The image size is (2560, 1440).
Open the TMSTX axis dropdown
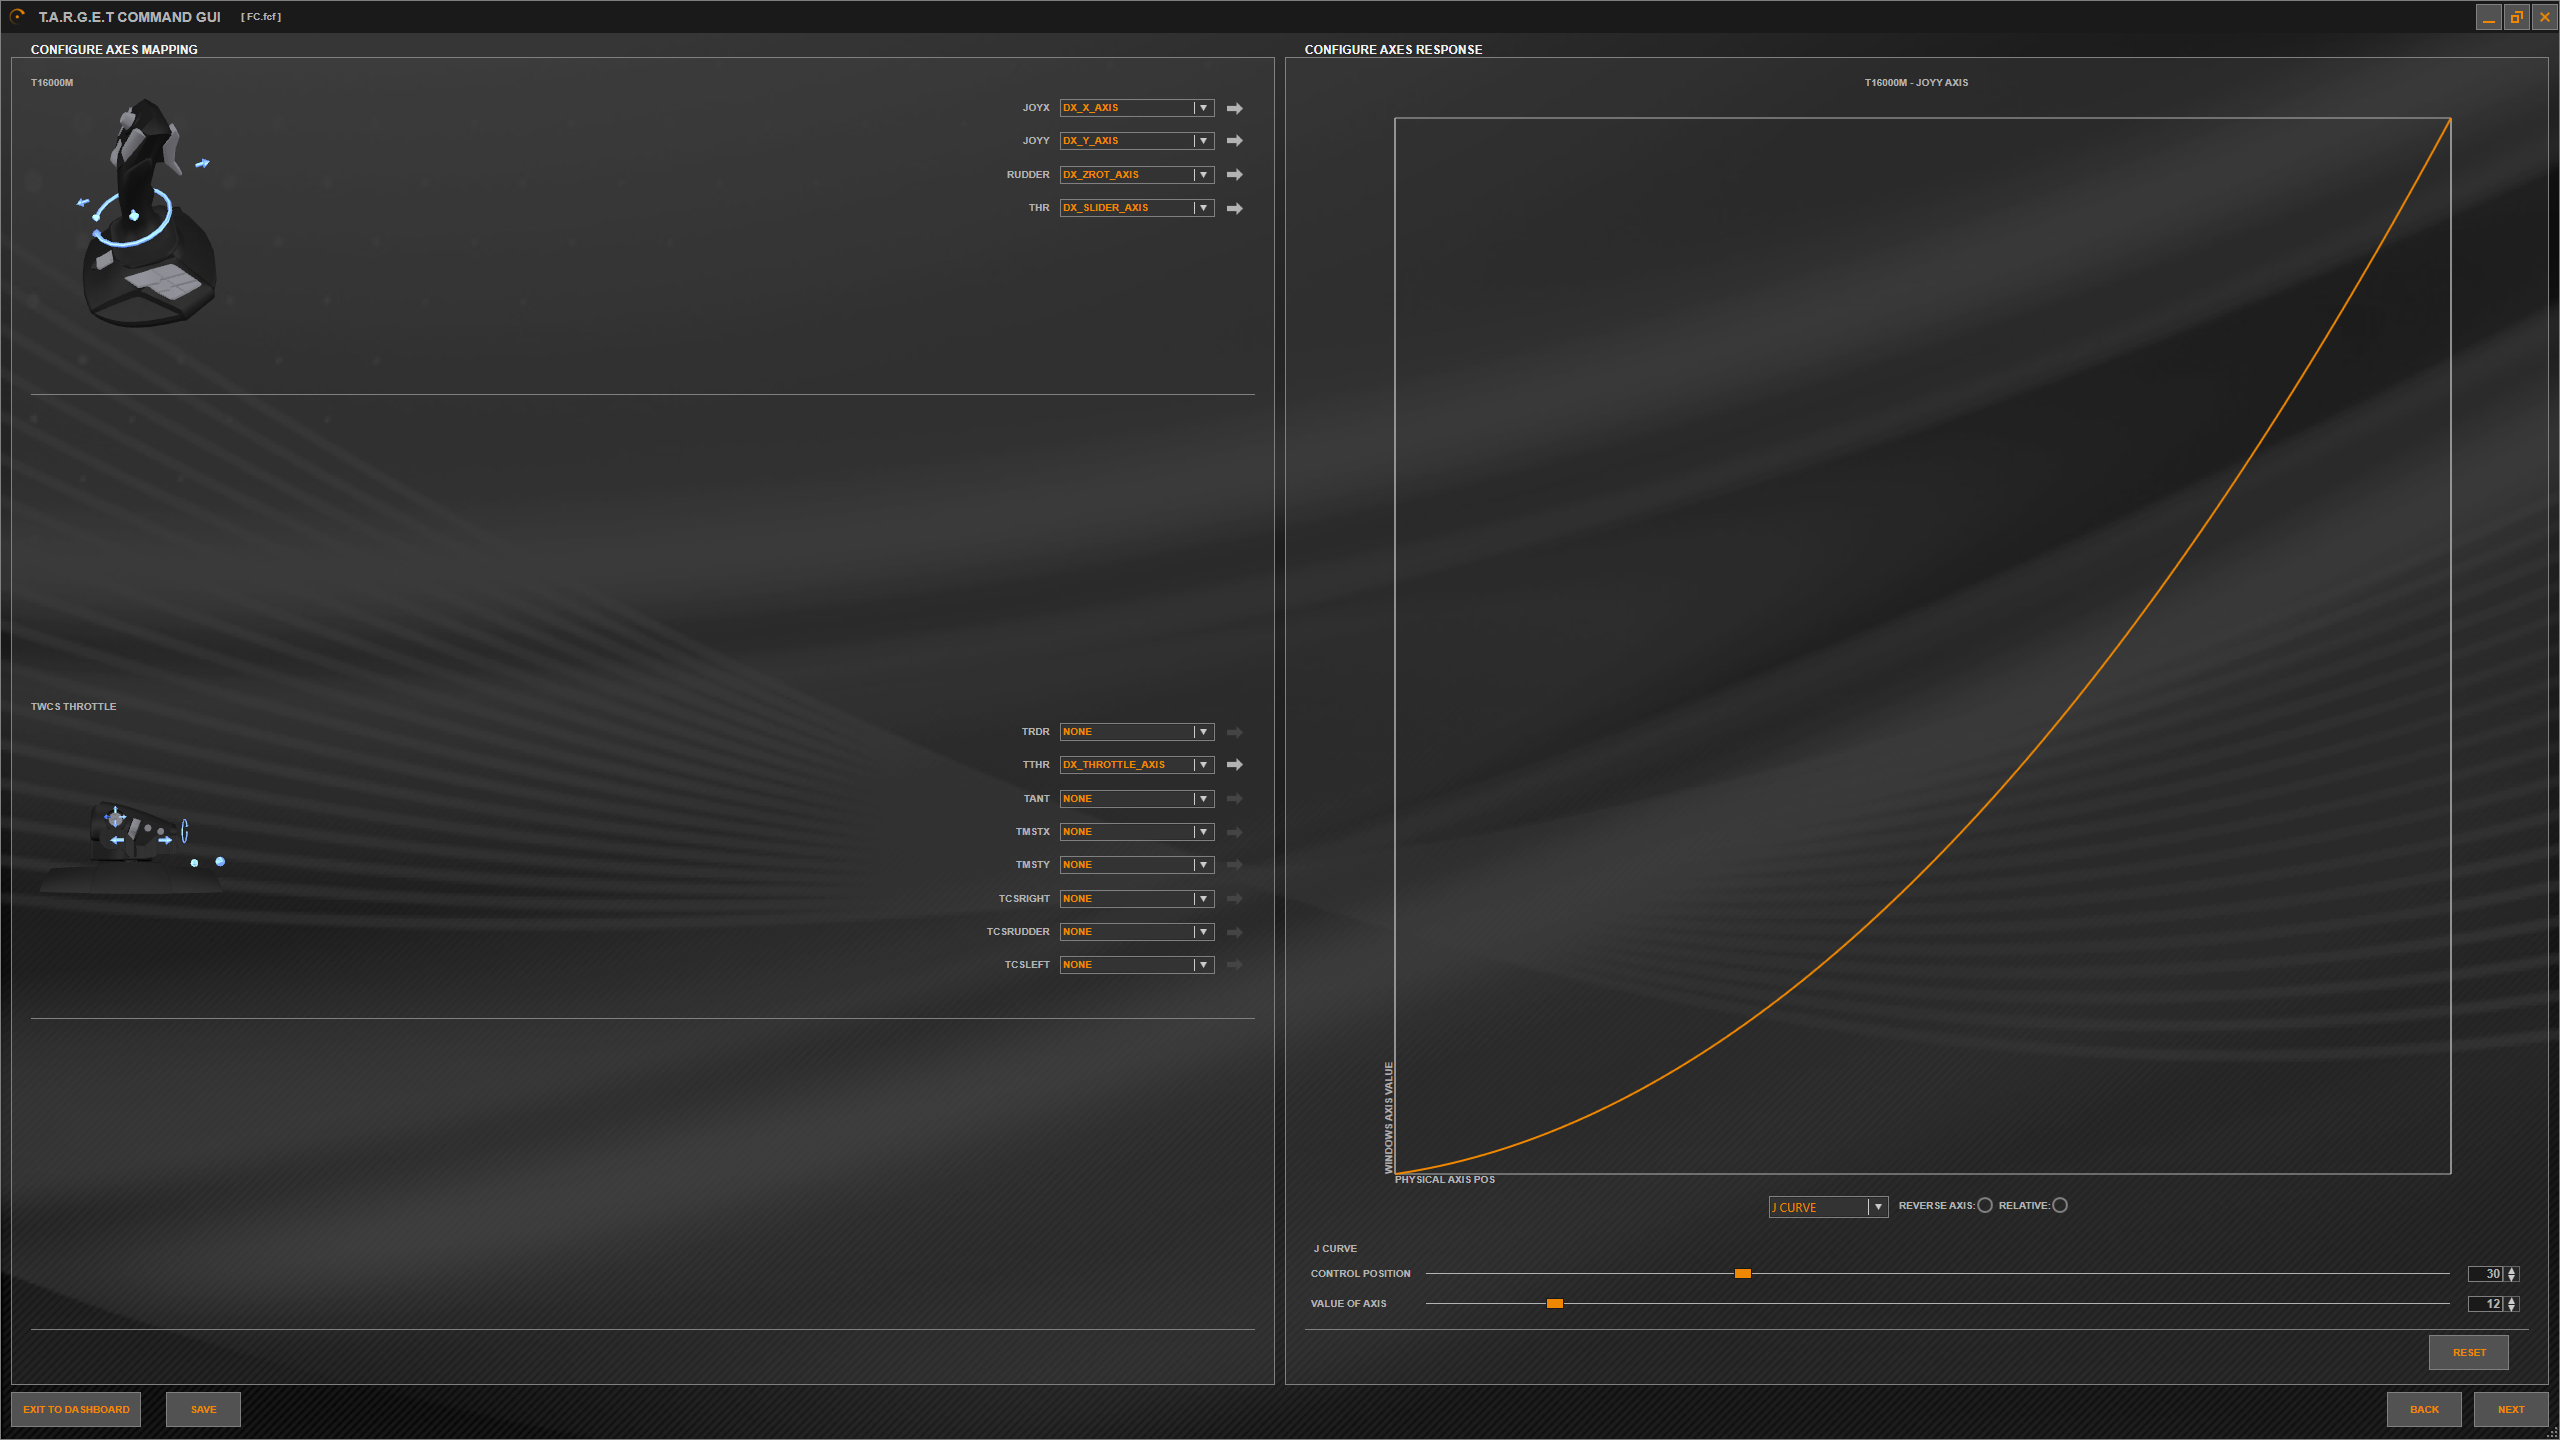point(1137,832)
